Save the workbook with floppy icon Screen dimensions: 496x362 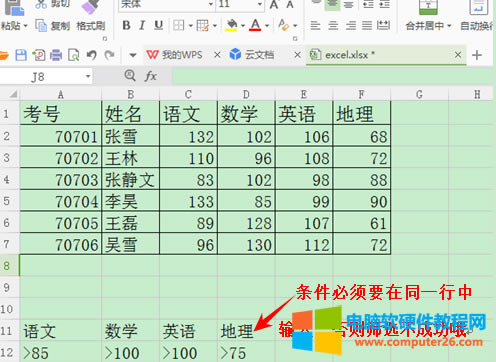21,55
